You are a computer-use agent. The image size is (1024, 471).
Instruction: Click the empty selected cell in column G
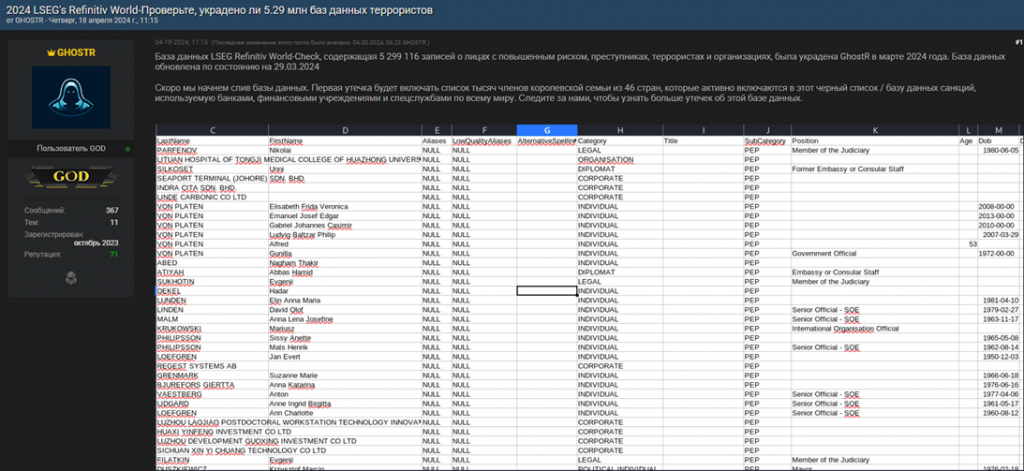tap(546, 290)
